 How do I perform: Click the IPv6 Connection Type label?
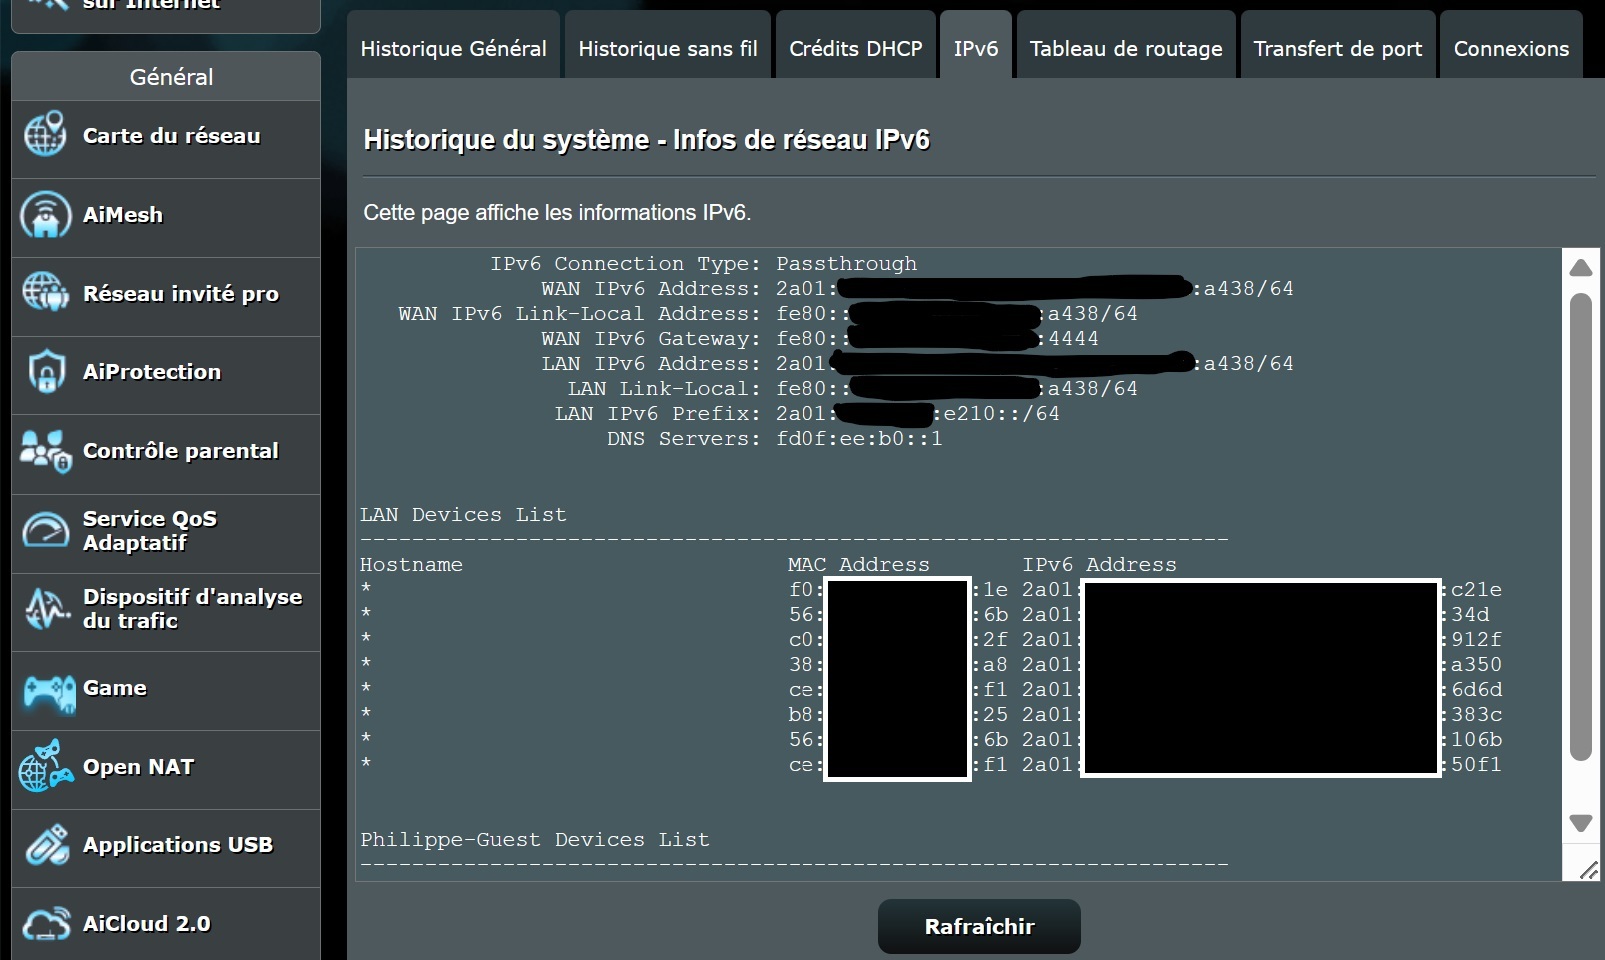click(625, 264)
